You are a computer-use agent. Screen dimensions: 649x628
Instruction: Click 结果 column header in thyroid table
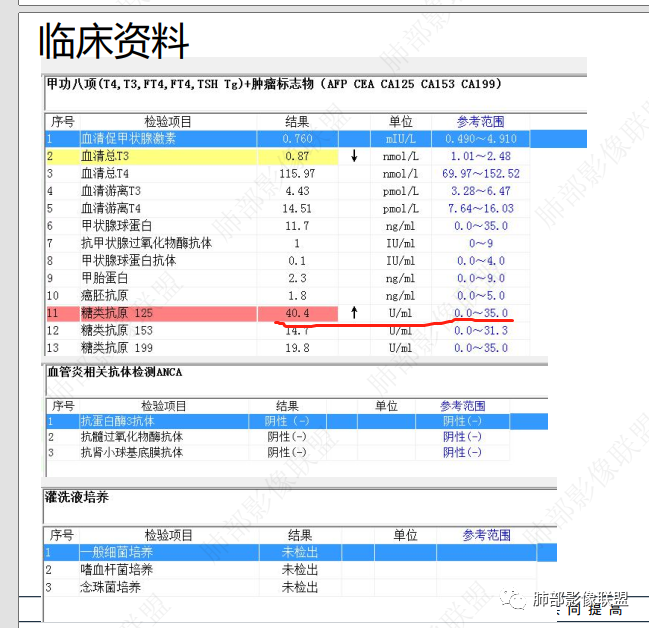coord(297,122)
